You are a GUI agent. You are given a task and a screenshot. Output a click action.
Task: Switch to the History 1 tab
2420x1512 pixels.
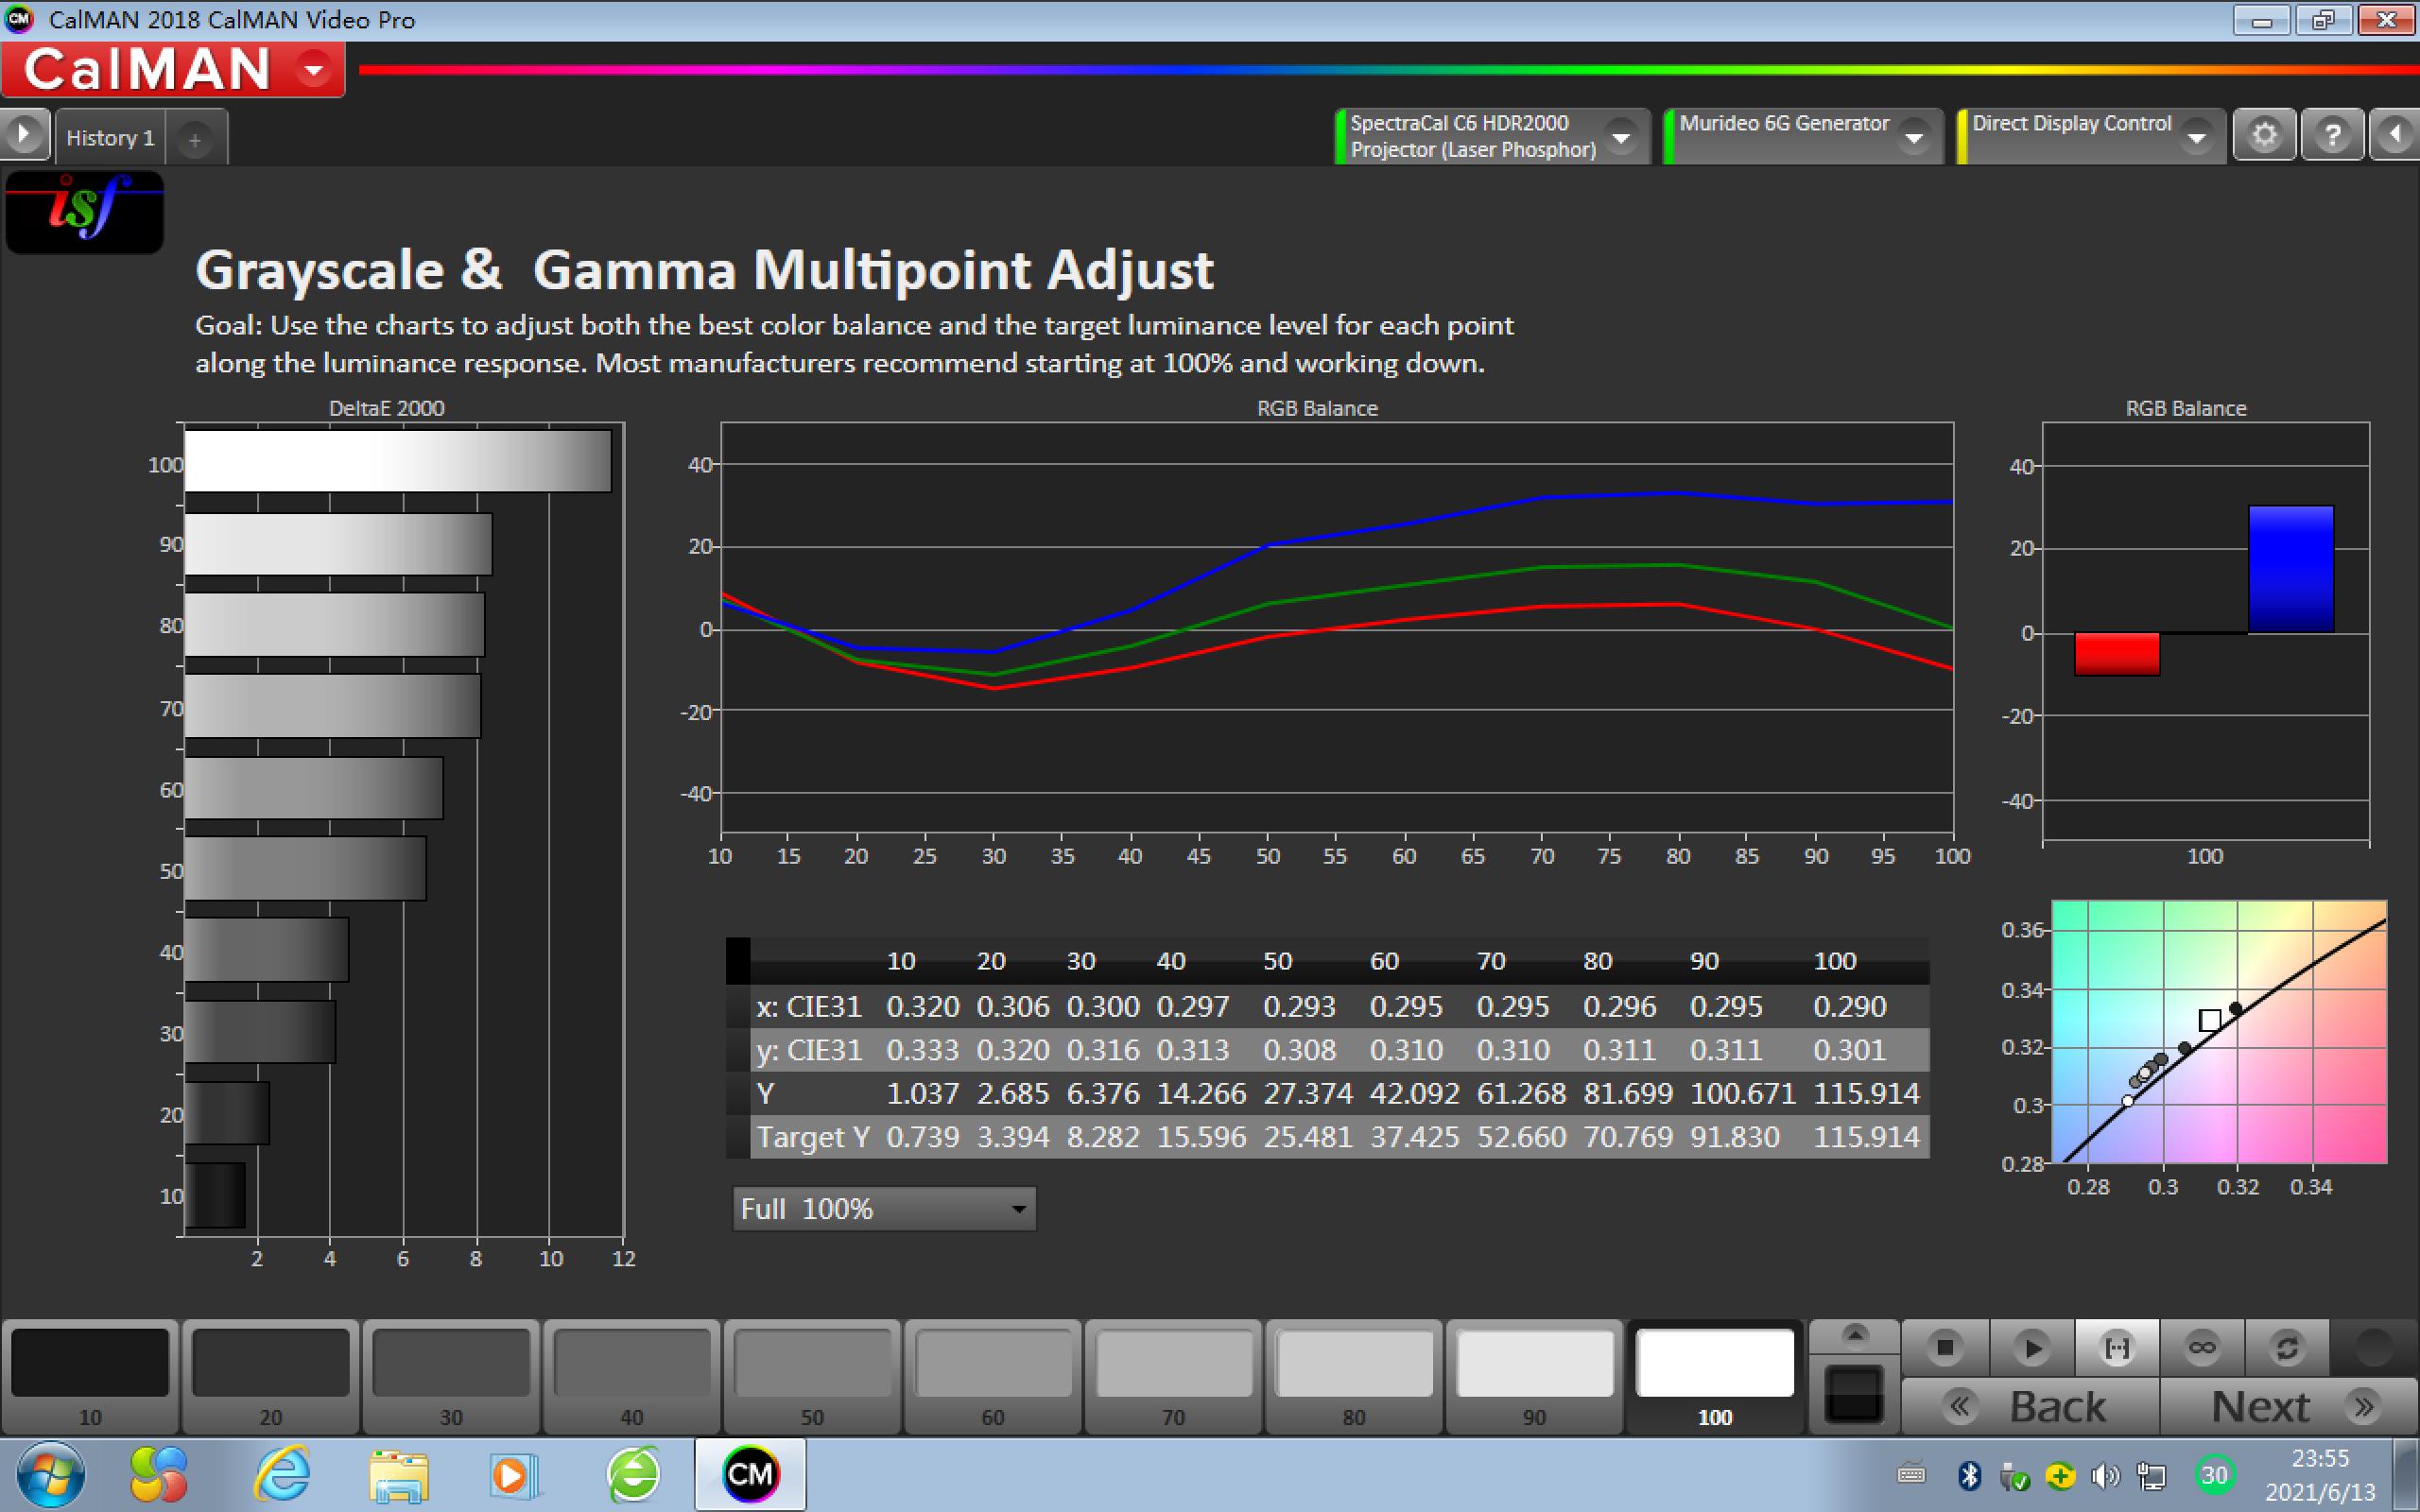(x=110, y=138)
